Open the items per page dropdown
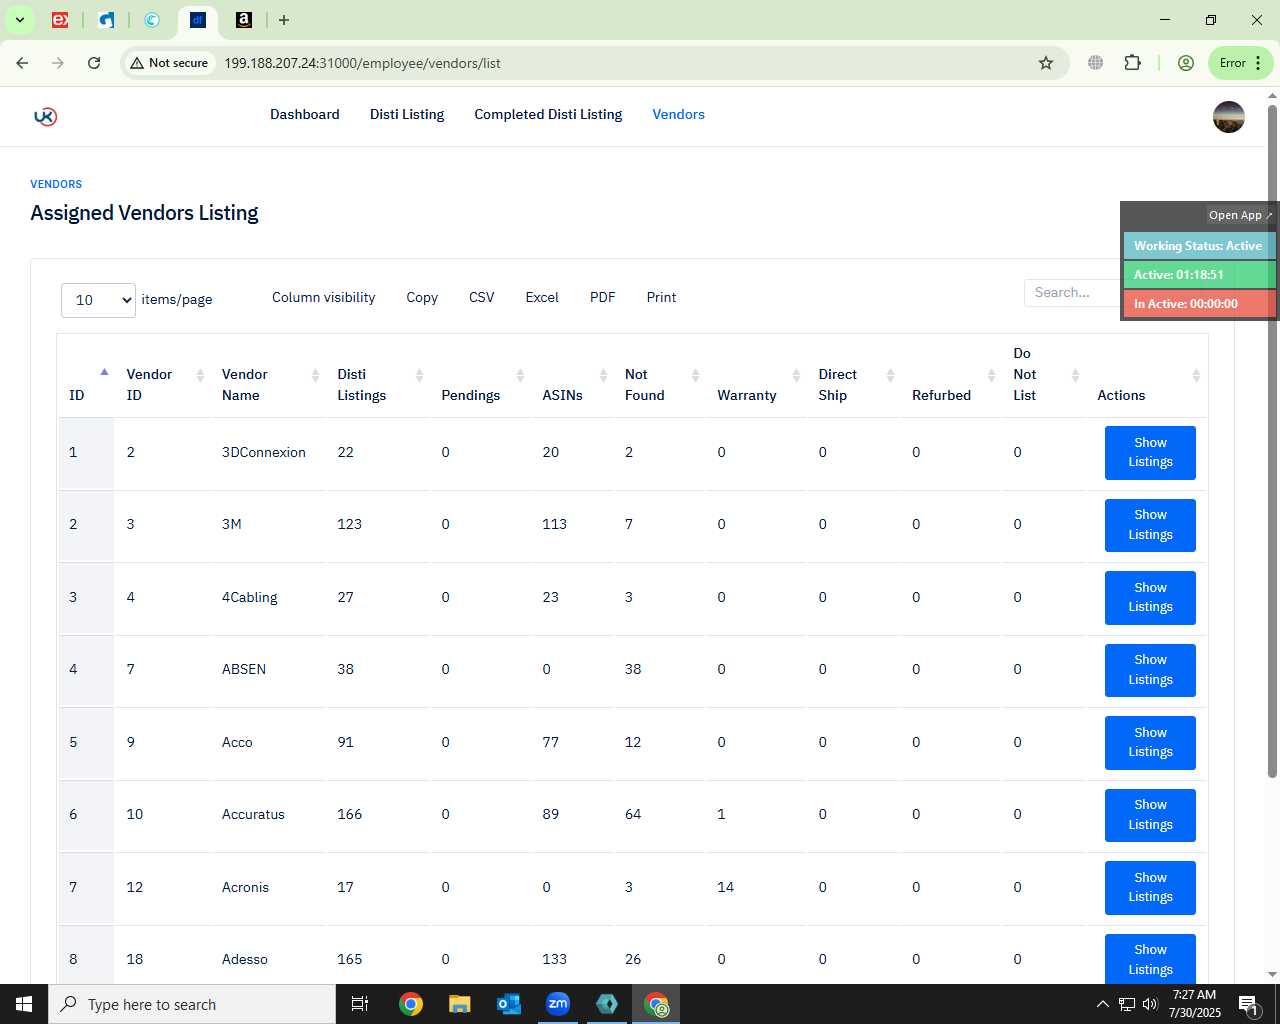 click(98, 300)
